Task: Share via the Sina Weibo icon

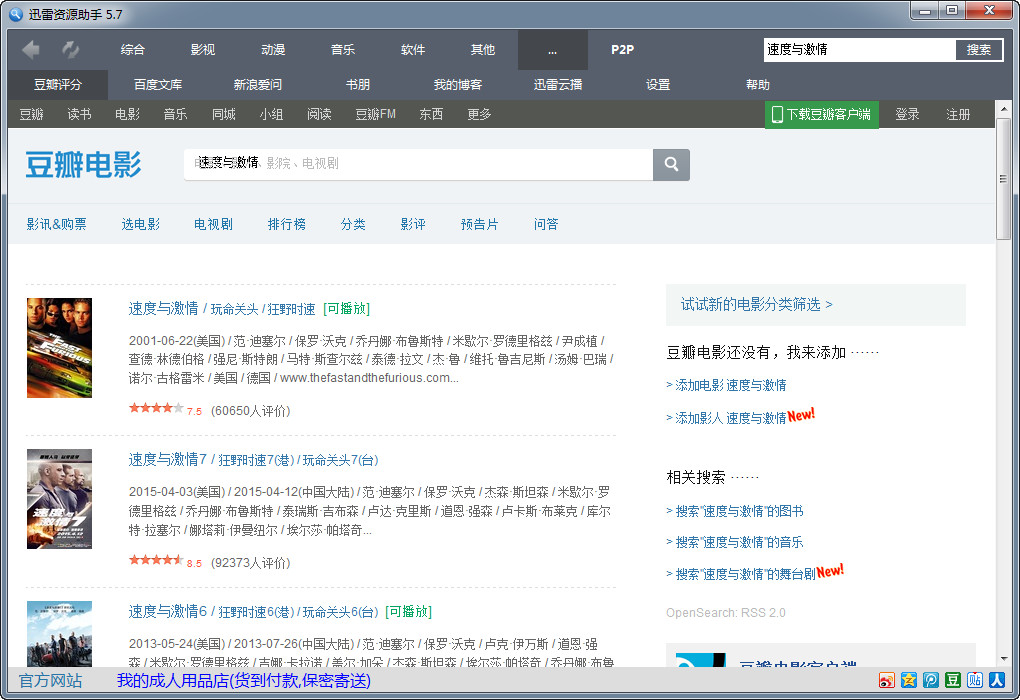Action: 887,680
